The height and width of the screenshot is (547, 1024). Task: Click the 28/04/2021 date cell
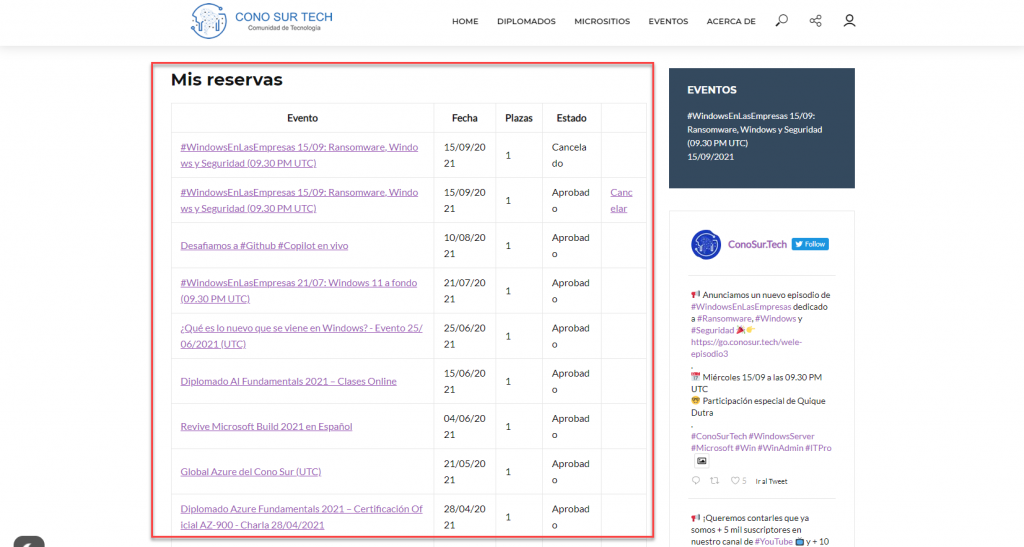coord(464,516)
